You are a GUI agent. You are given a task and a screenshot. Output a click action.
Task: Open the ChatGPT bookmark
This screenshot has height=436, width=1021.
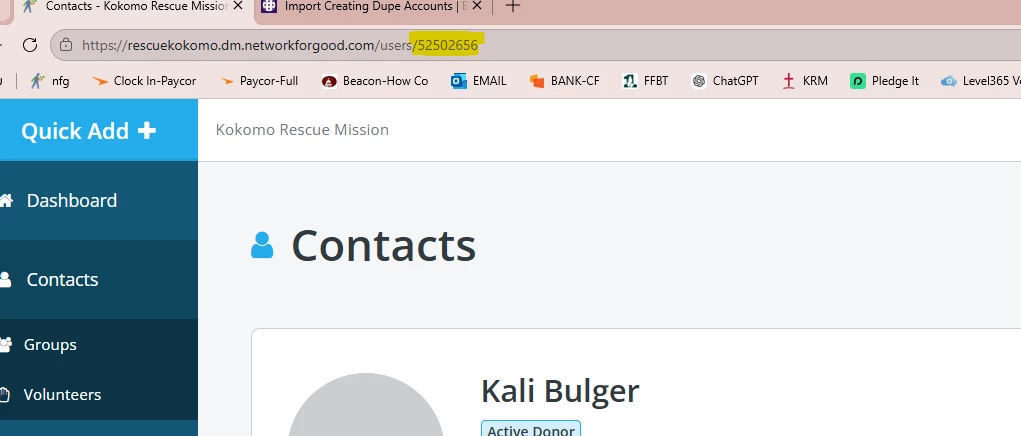coord(725,81)
